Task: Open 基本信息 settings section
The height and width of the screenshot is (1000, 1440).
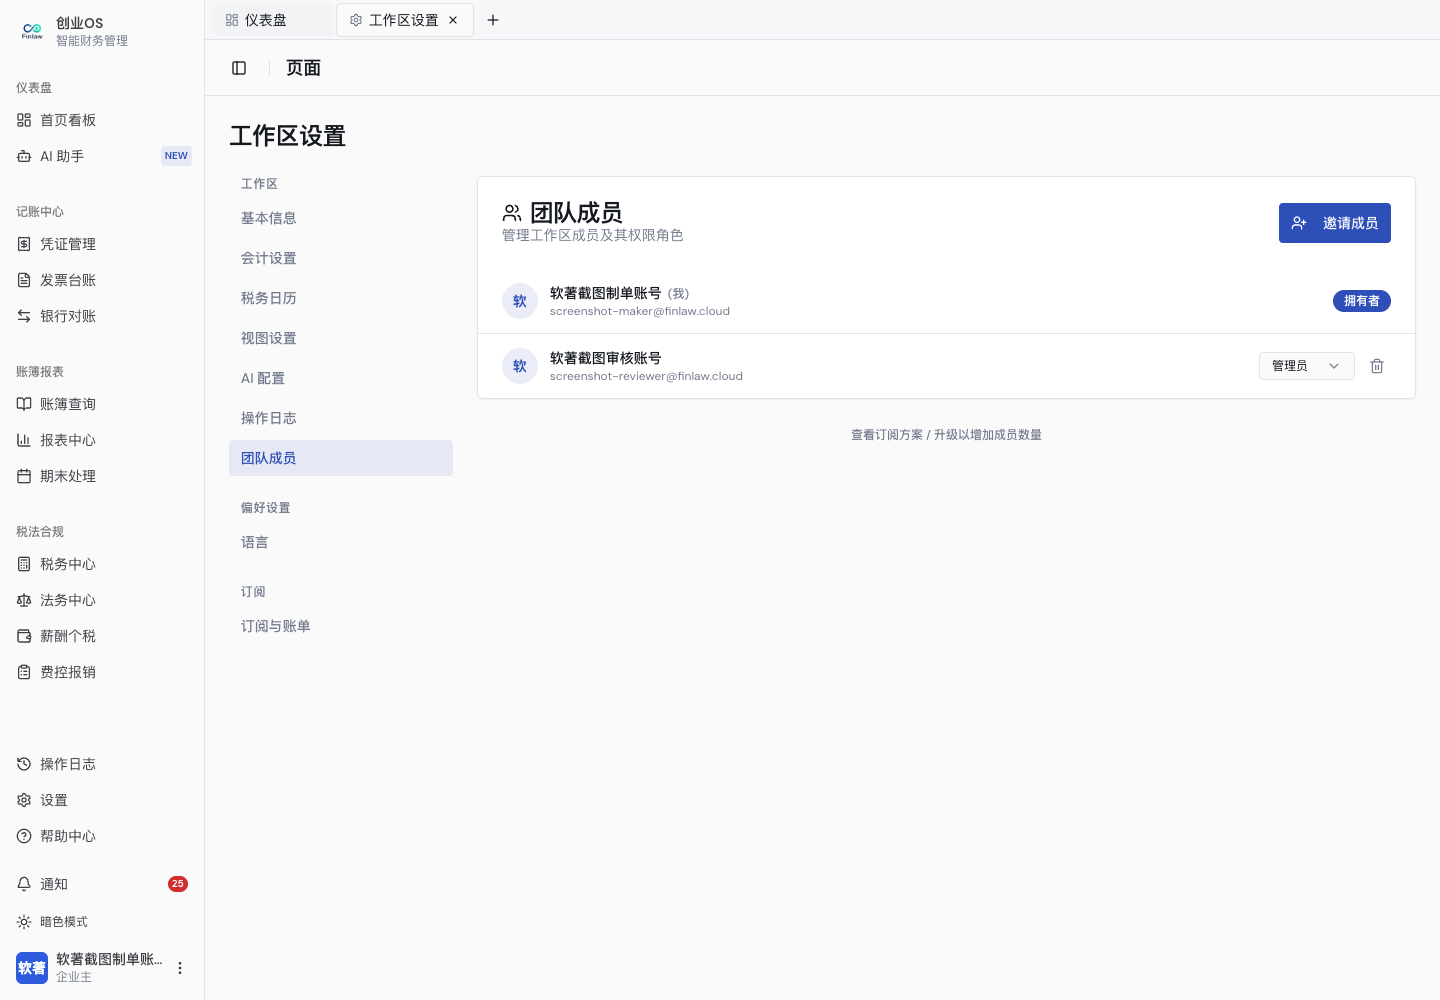Action: click(341, 218)
